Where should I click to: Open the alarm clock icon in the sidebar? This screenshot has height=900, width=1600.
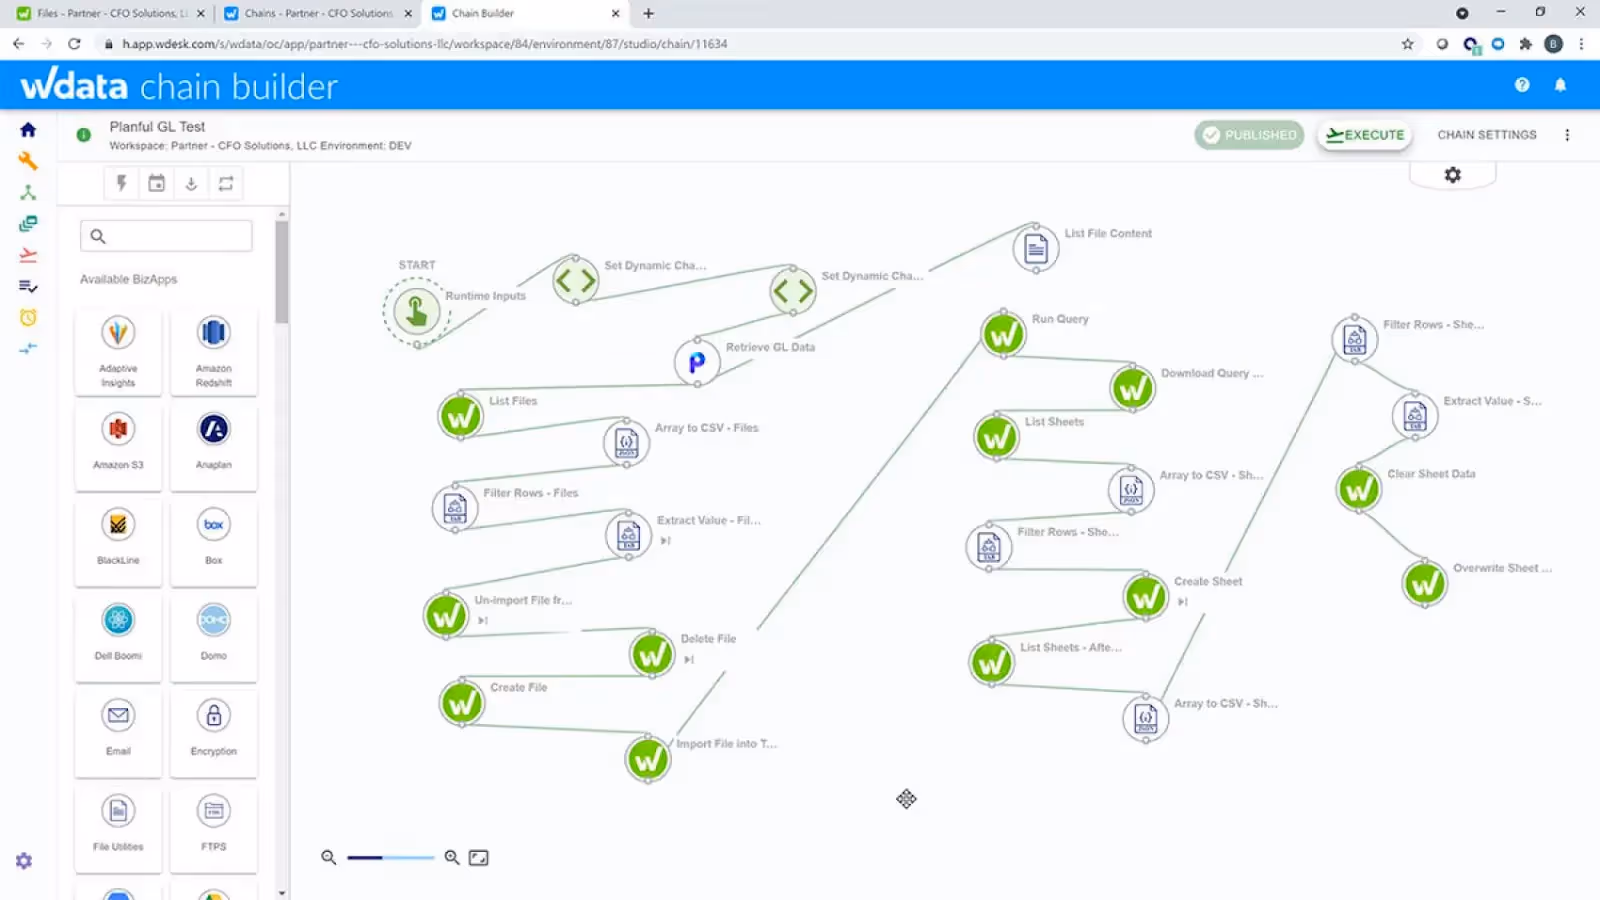[x=27, y=317]
